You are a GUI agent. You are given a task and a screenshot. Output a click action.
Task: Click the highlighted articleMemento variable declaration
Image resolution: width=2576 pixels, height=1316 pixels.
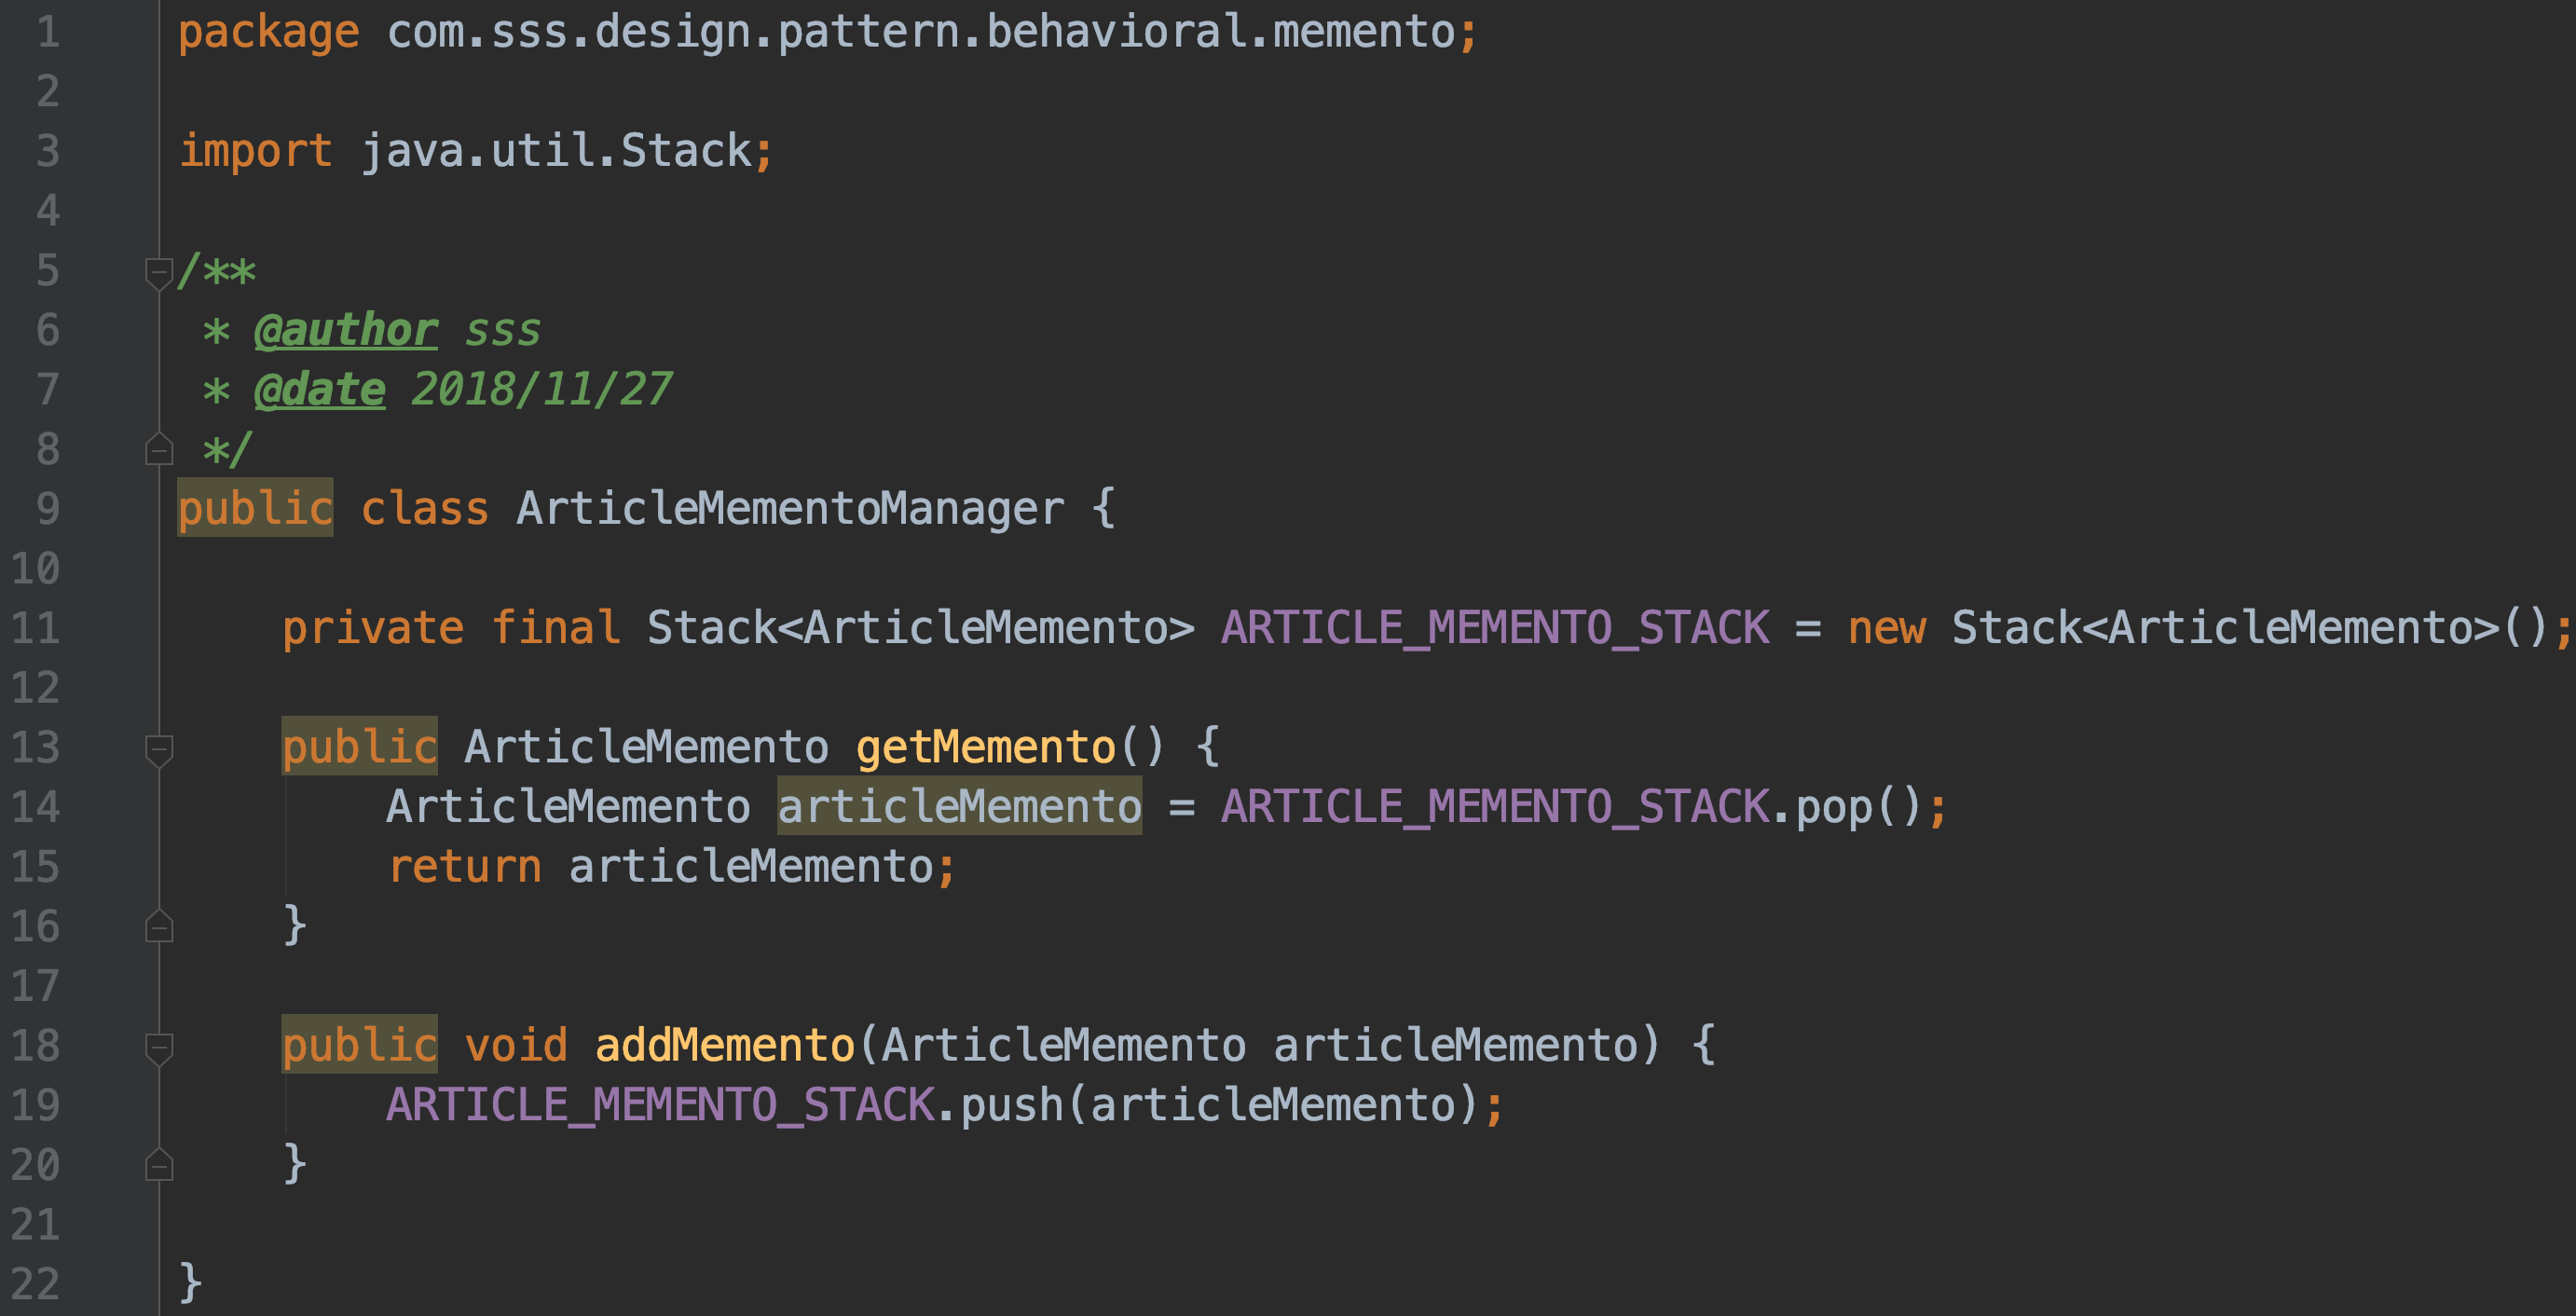click(959, 807)
